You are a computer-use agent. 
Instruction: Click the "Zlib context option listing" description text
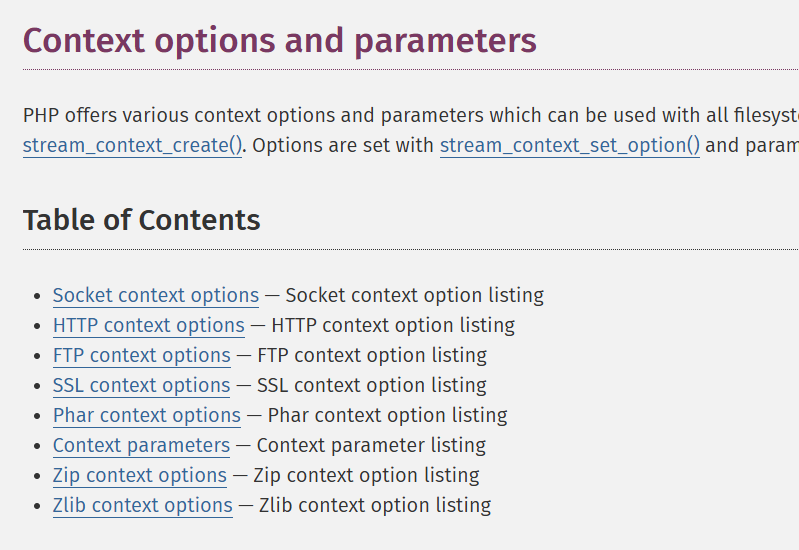pos(375,505)
